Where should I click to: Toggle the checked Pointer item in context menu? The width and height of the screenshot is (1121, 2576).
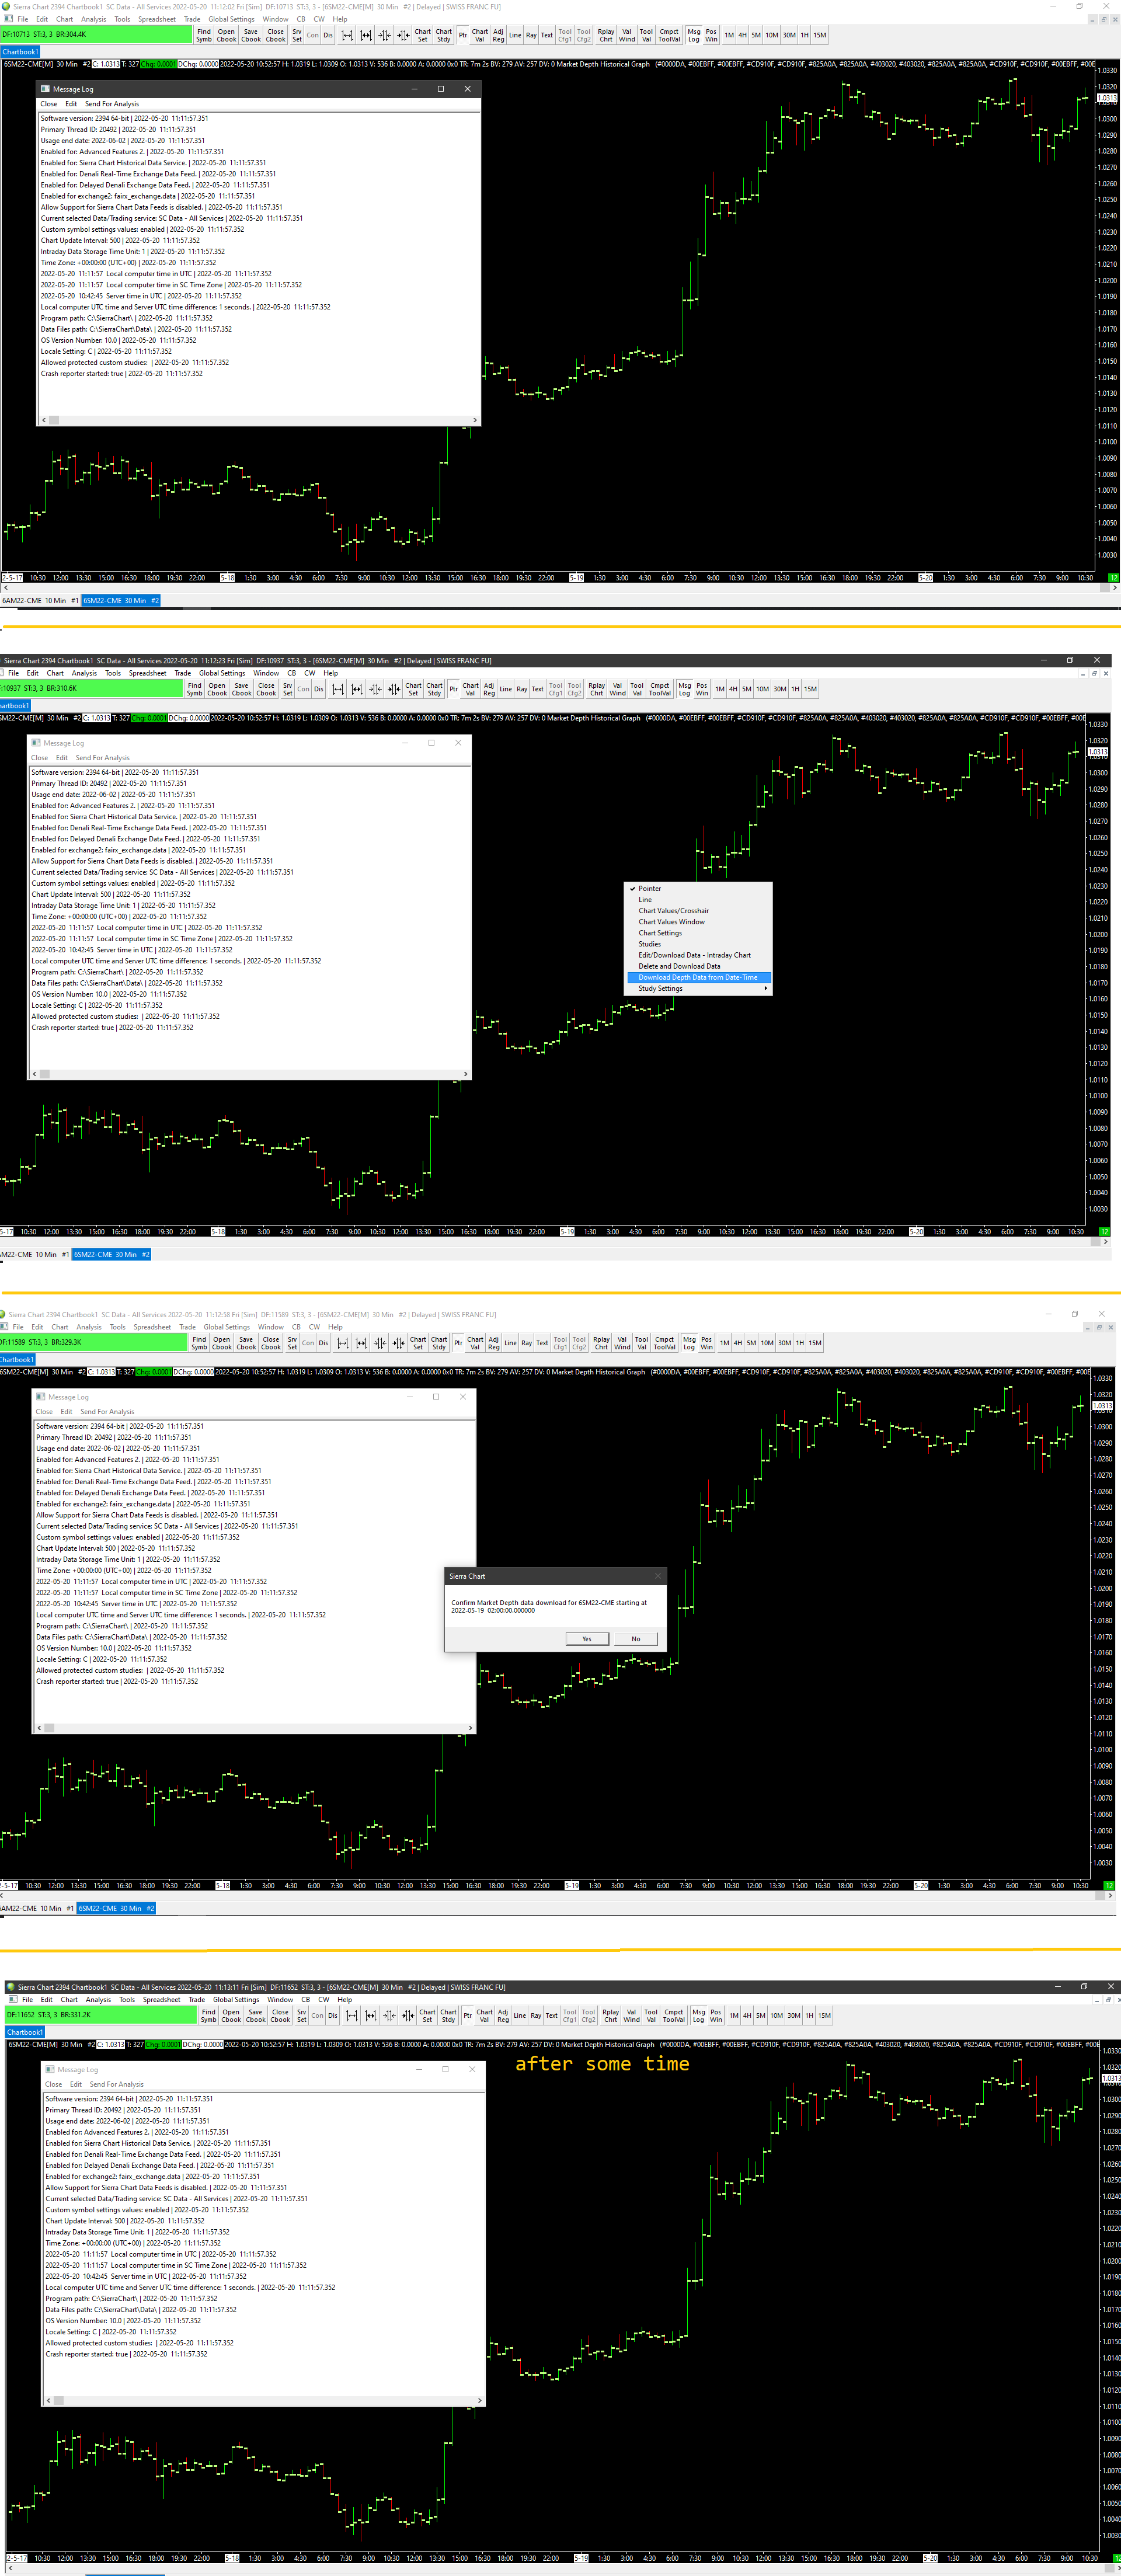[x=650, y=888]
